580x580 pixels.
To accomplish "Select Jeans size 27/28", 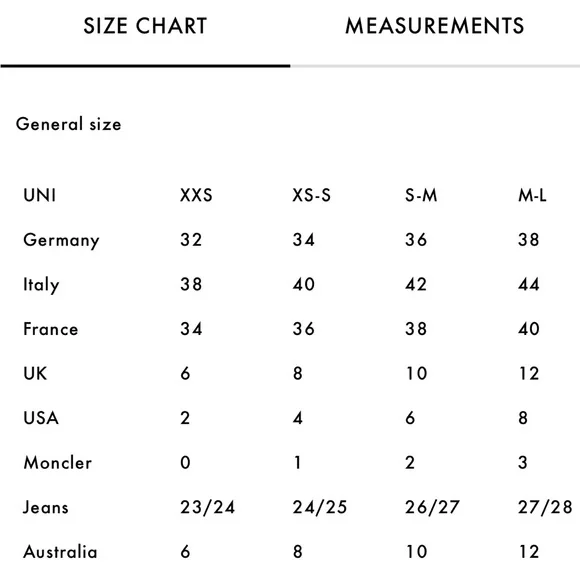I will click(x=545, y=507).
